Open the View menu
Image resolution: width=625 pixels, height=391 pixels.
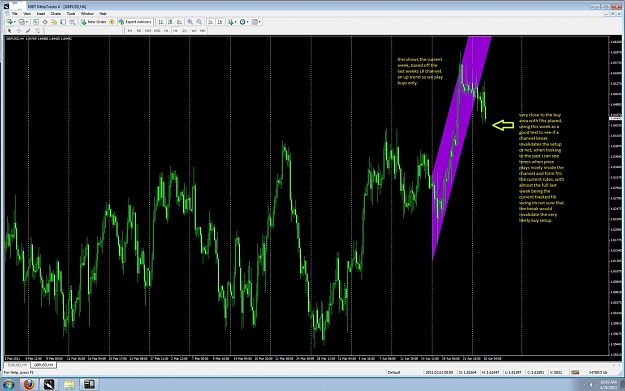[x=27, y=14]
